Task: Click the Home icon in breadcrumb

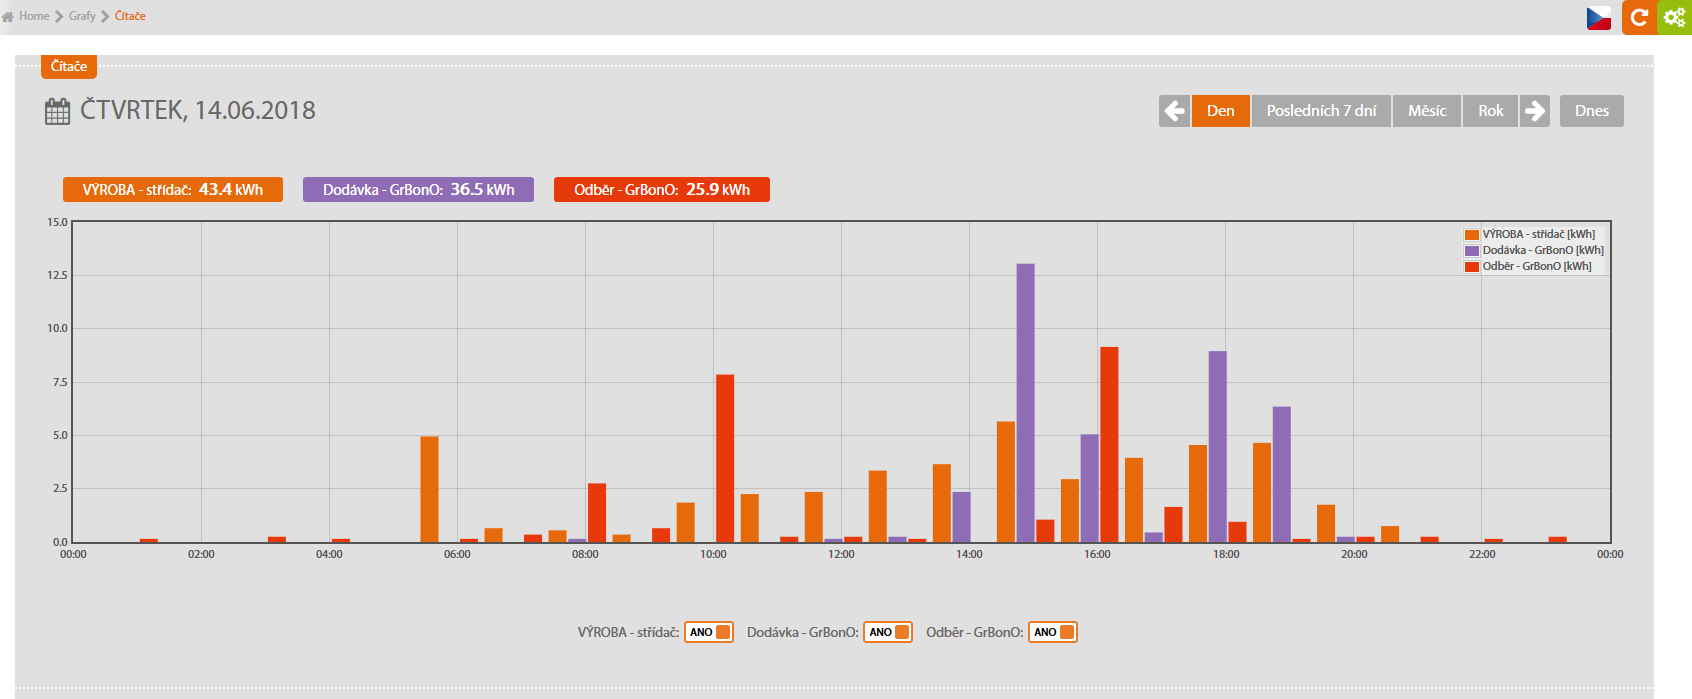Action: (x=8, y=16)
